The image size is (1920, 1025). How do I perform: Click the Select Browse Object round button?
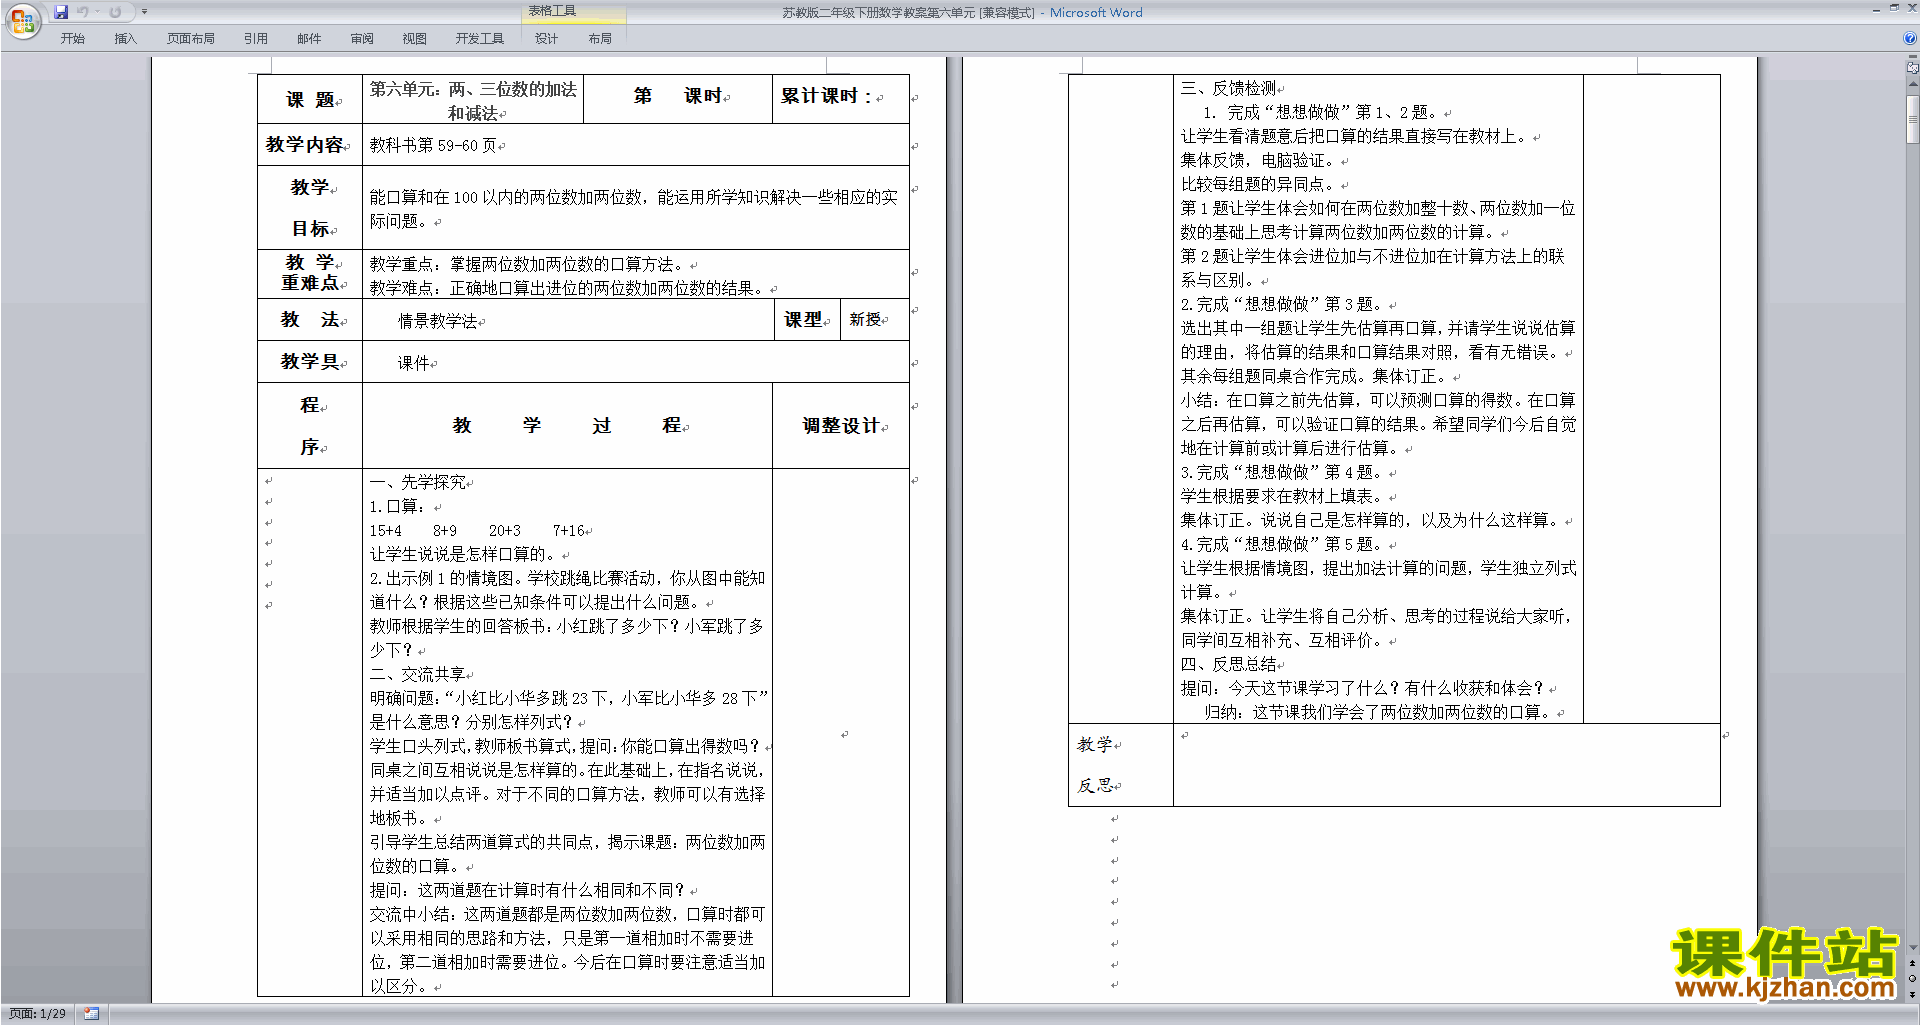click(1913, 979)
